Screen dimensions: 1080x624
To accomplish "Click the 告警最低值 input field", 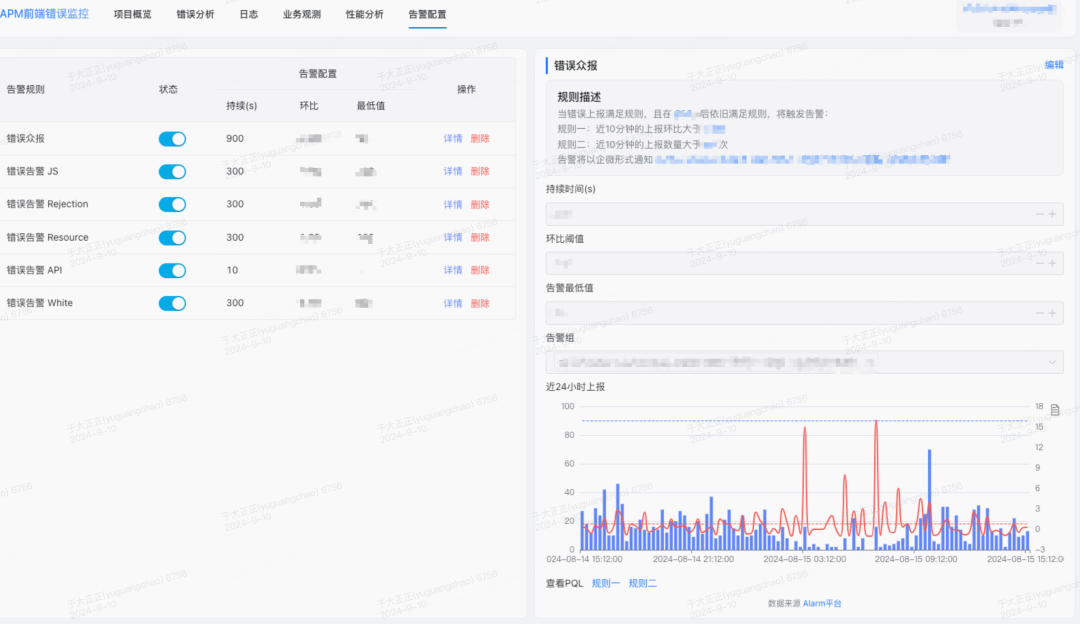I will 804,313.
